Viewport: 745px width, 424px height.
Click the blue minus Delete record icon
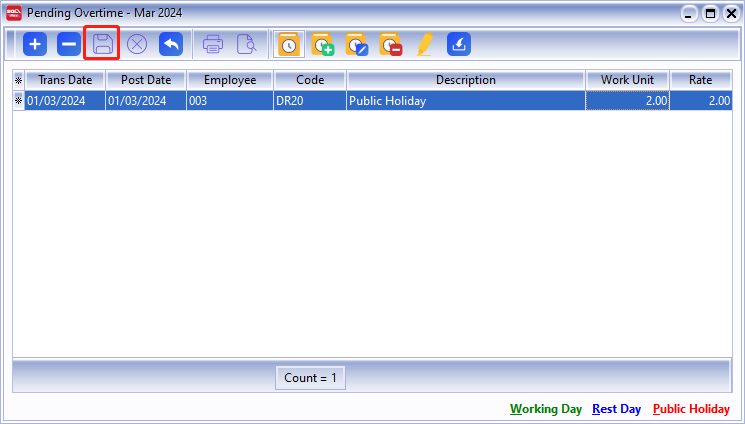point(69,44)
